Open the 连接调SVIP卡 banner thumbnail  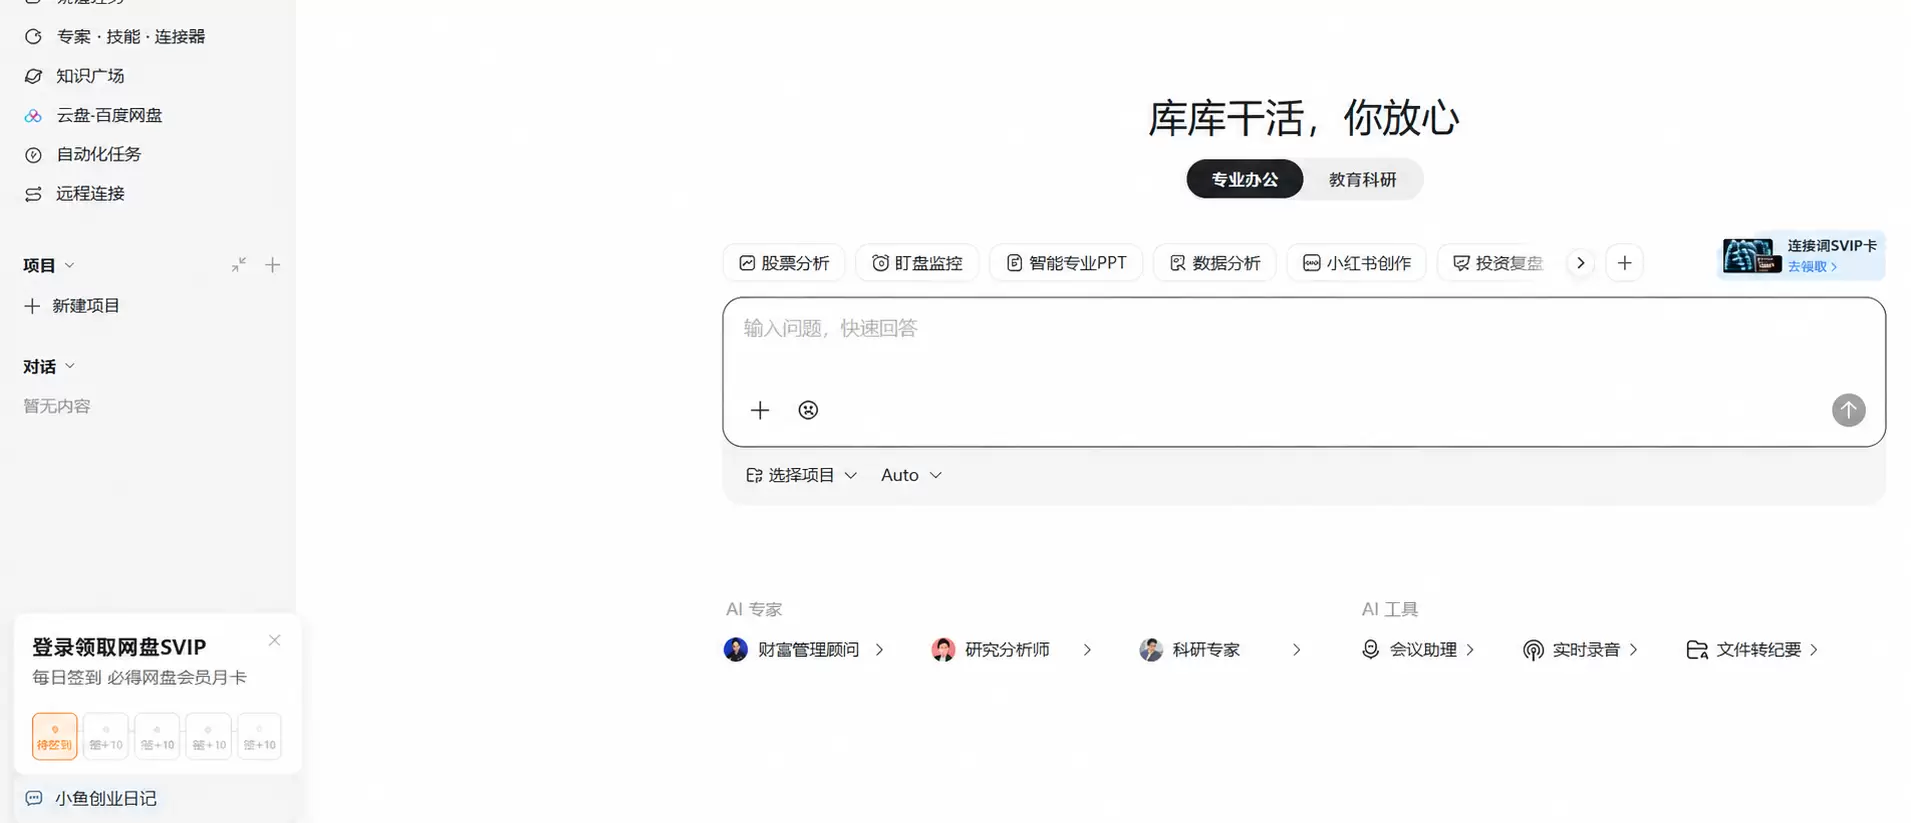tap(1751, 256)
